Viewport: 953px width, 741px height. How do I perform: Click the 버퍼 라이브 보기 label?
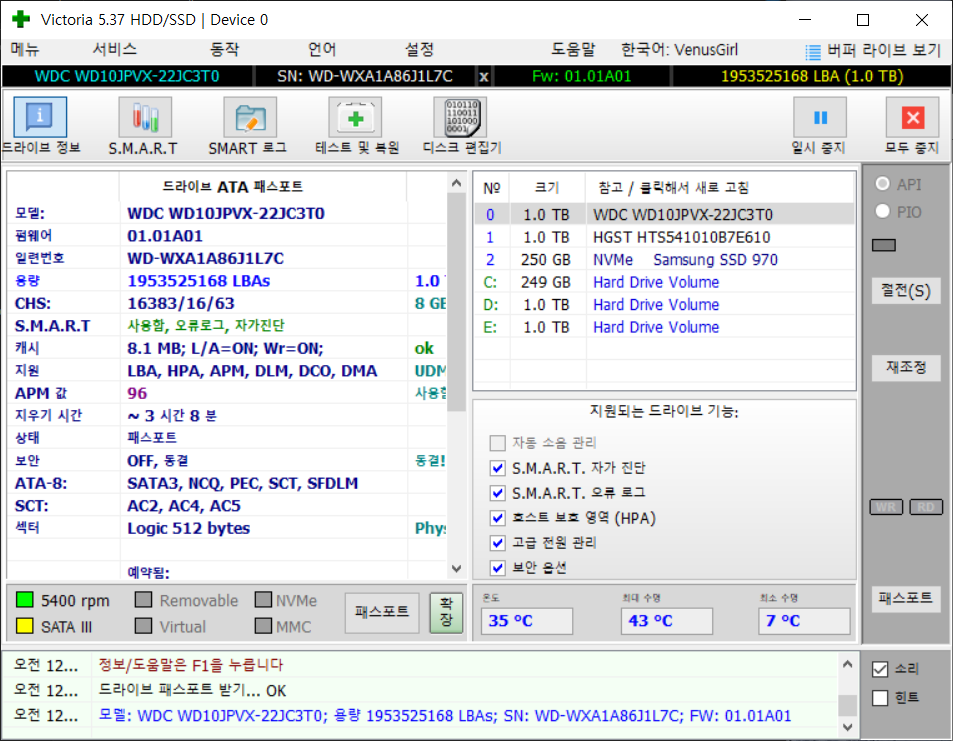click(x=884, y=50)
